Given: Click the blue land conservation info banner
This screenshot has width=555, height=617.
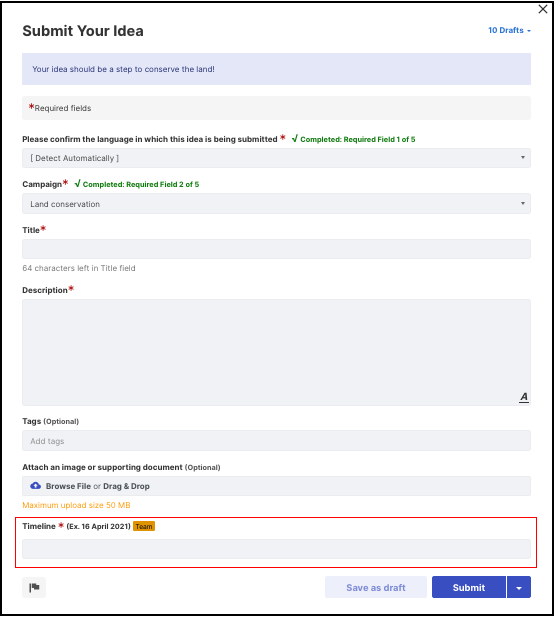Looking at the screenshot, I should [x=276, y=69].
